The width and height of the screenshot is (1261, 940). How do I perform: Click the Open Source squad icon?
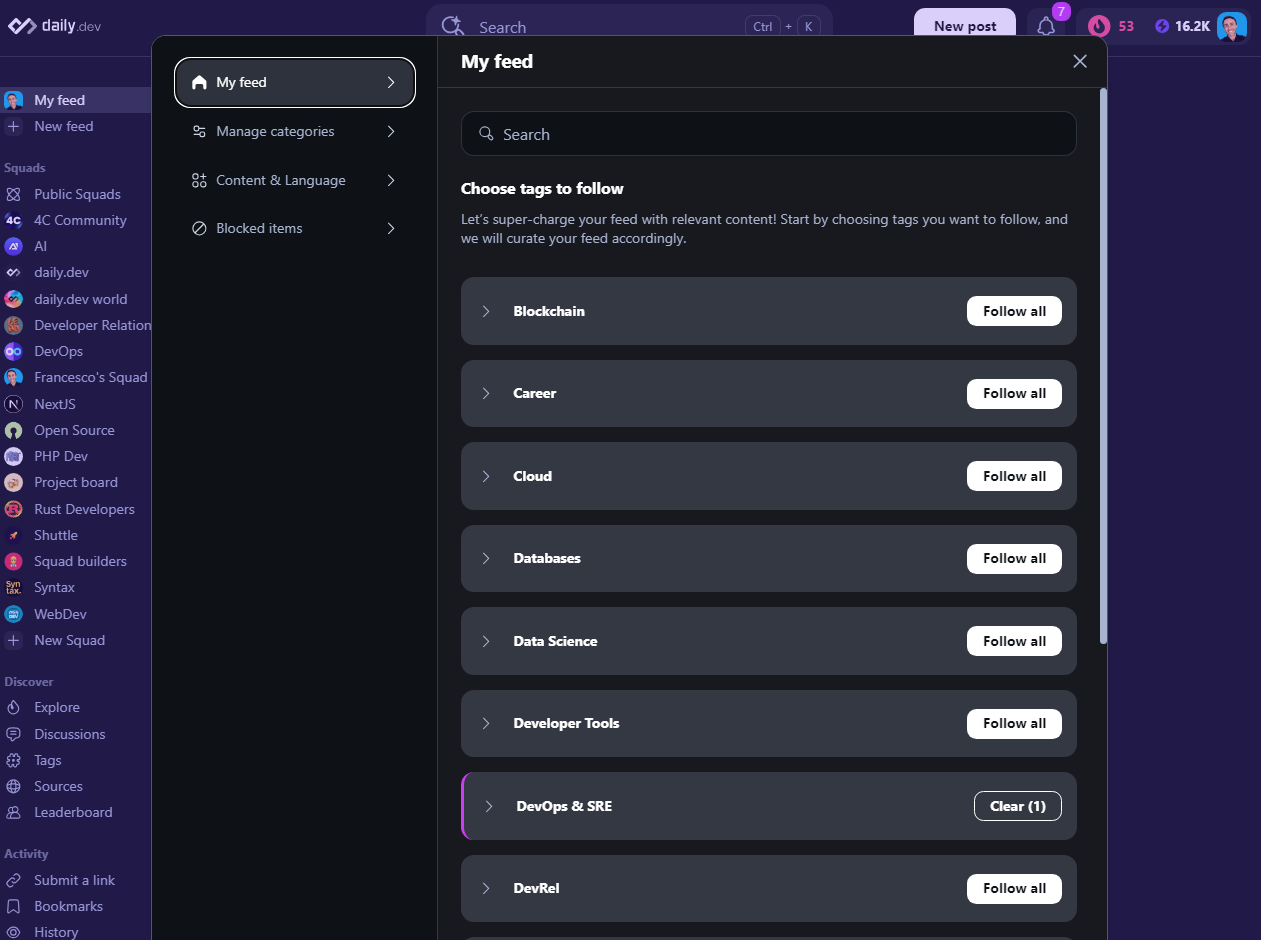13,430
